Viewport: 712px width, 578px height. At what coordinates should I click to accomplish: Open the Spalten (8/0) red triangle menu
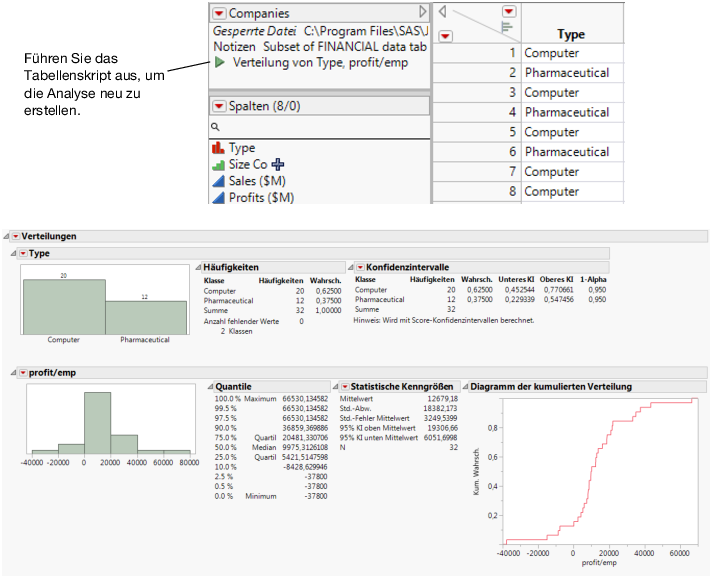click(219, 106)
